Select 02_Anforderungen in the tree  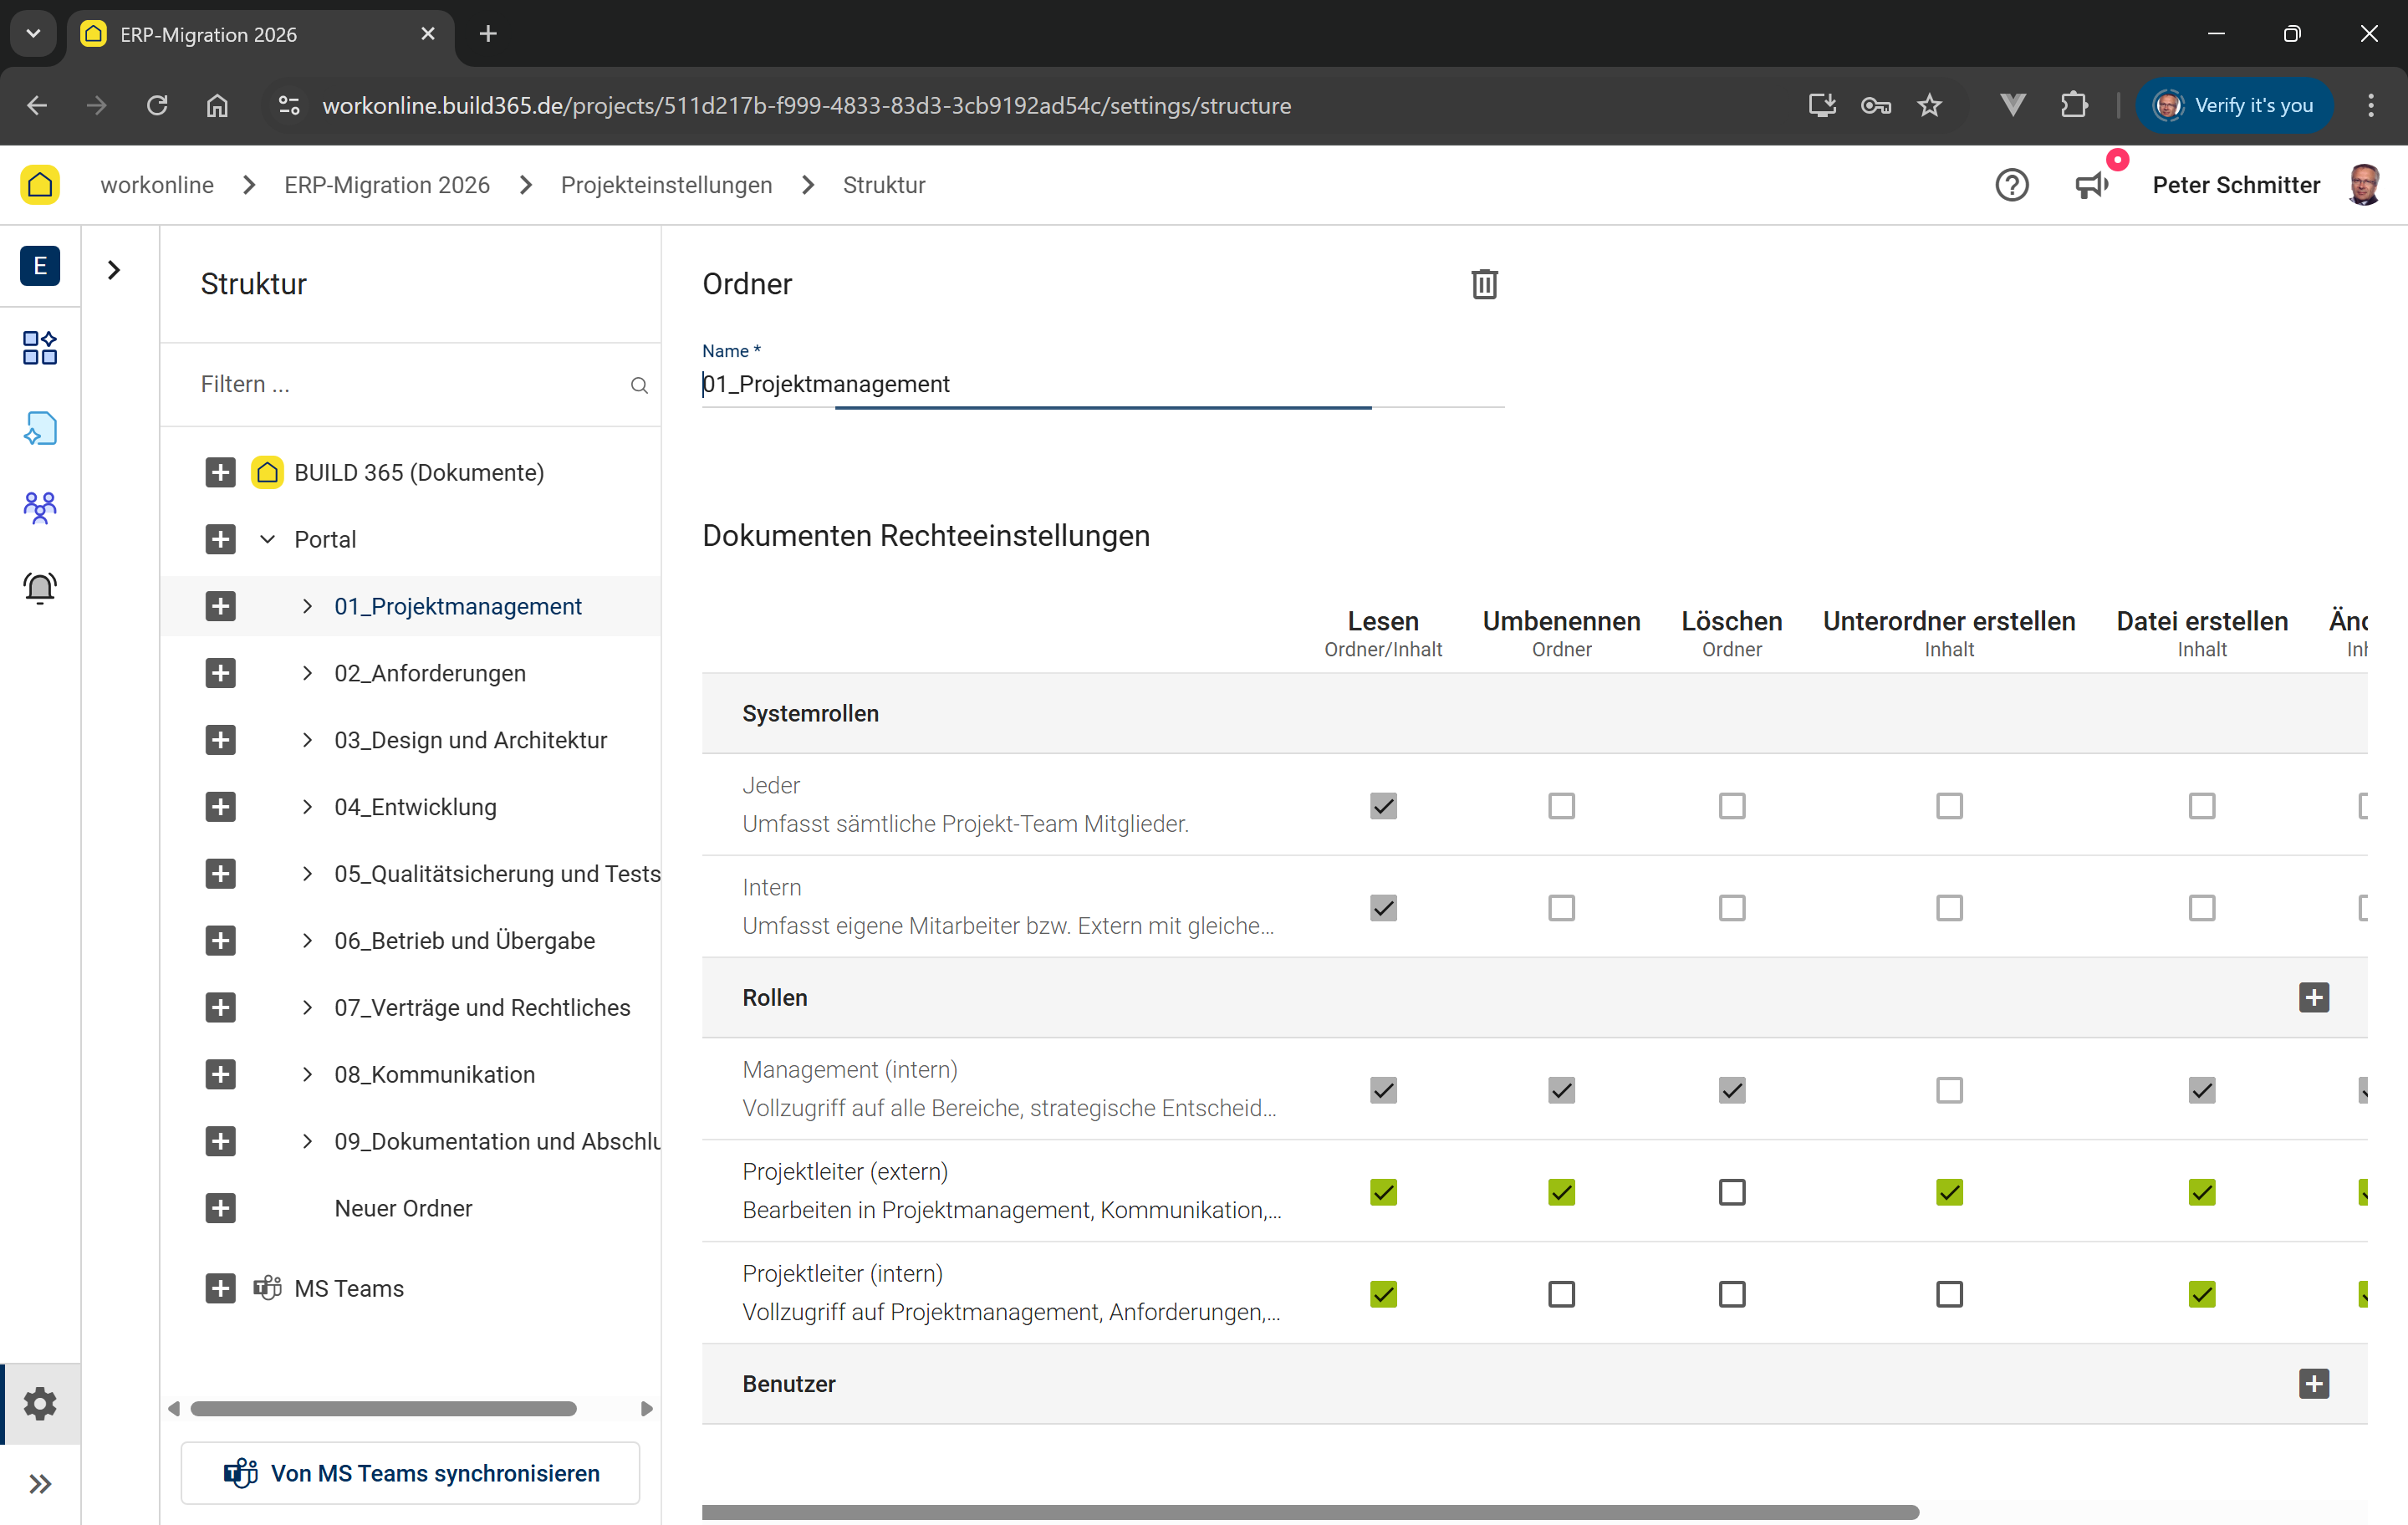pyautogui.click(x=430, y=673)
